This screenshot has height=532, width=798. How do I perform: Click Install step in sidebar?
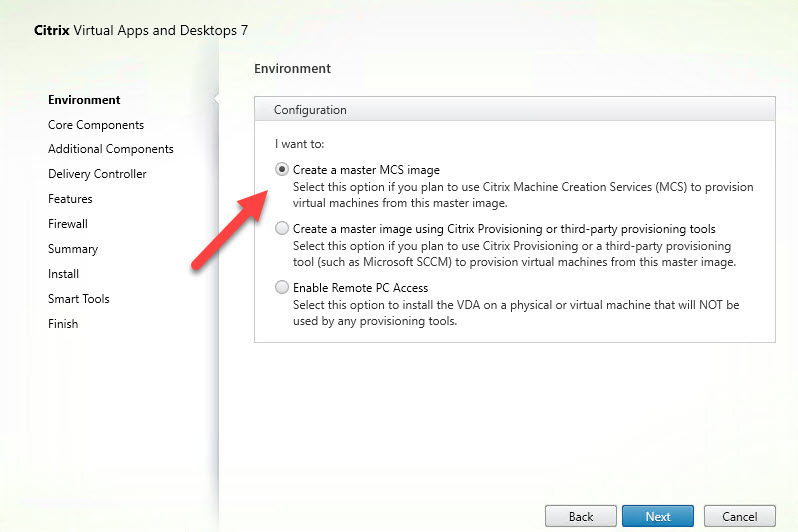point(63,274)
